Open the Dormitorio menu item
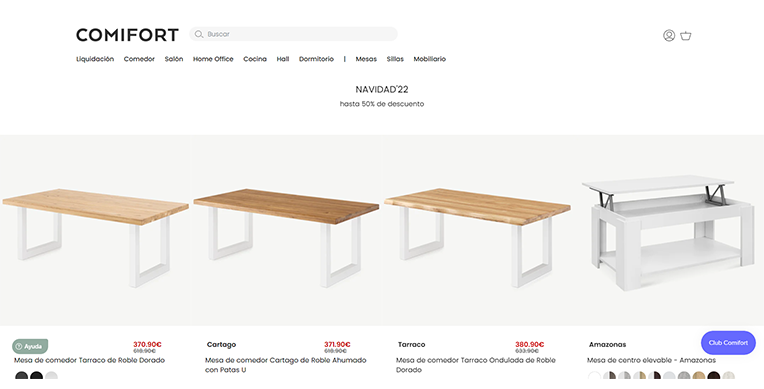This screenshot has height=389, width=764. coord(316,59)
